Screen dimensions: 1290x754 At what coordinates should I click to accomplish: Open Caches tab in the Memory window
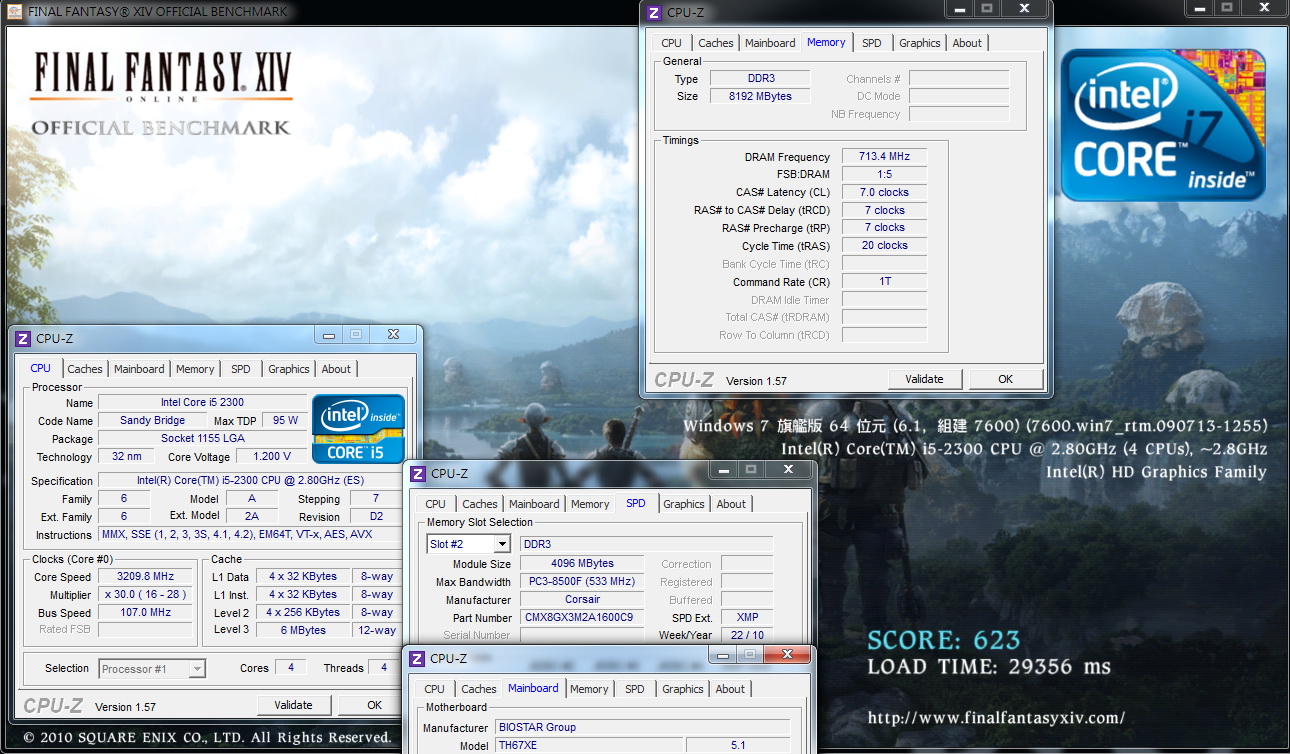pos(716,43)
